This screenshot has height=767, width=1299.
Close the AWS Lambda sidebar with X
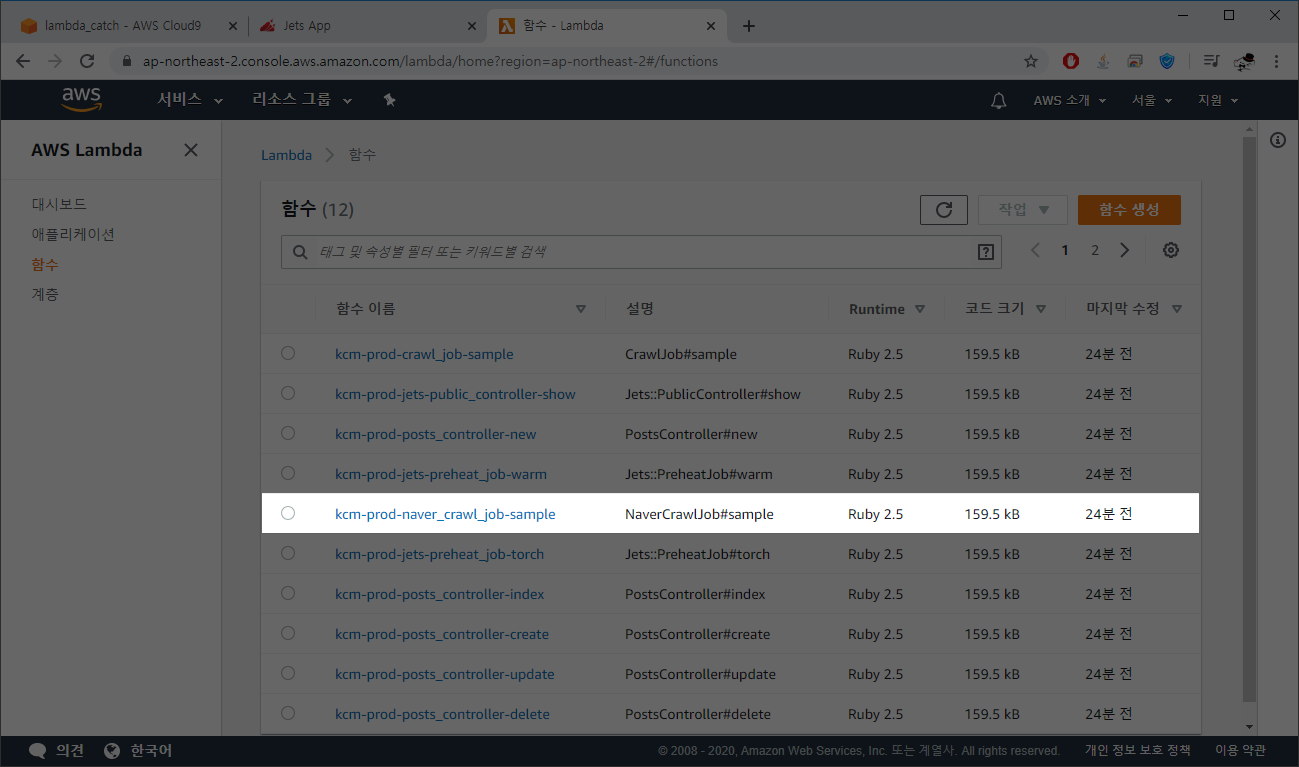[191, 150]
